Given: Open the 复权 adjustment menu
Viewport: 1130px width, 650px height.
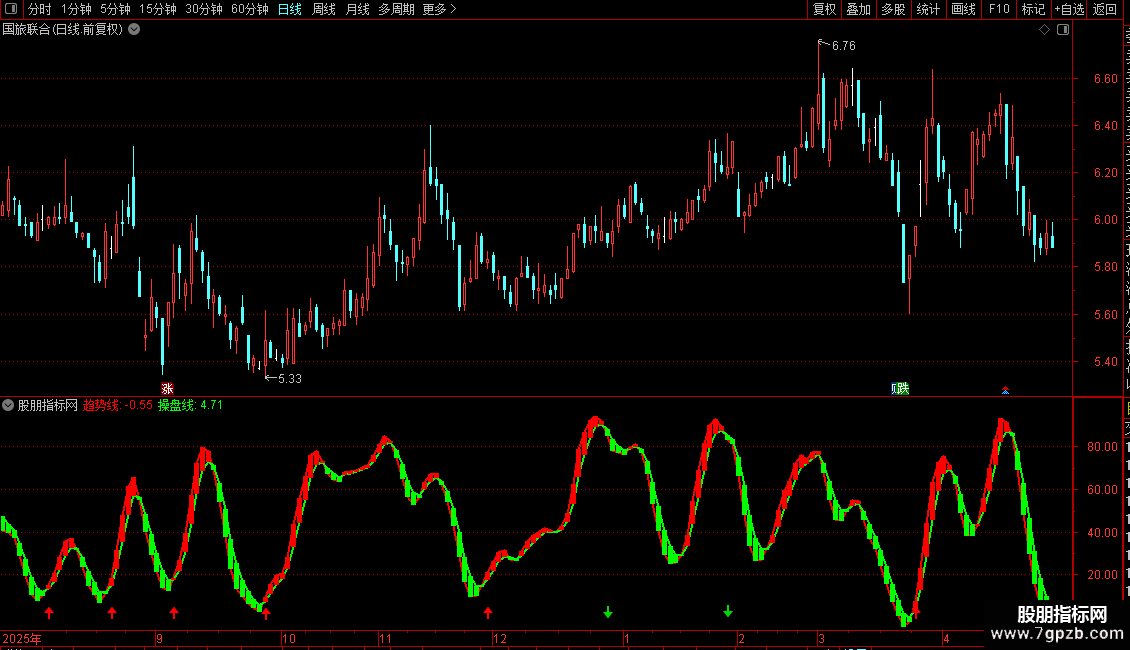Looking at the screenshot, I should [824, 9].
